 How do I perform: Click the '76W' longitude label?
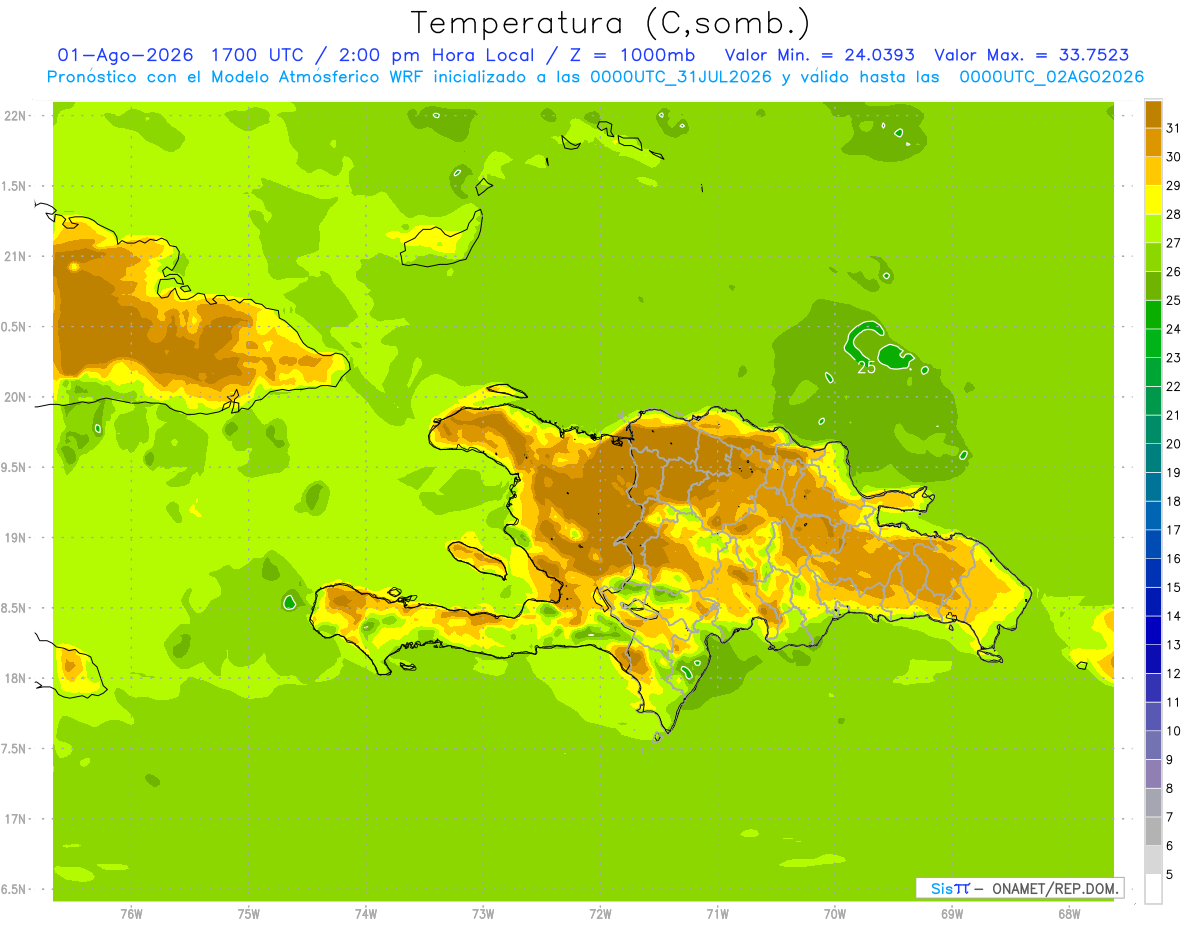point(131,913)
